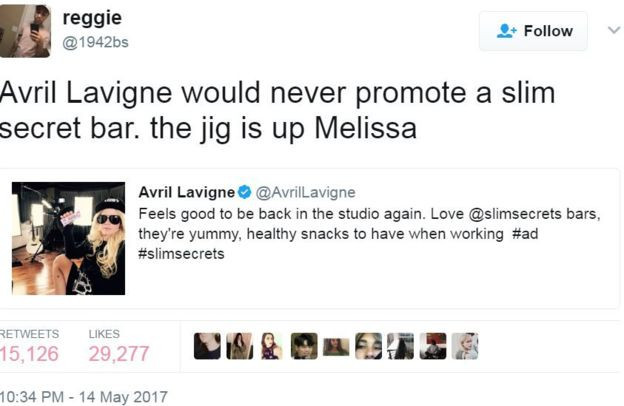The height and width of the screenshot is (406, 624).
Task: Open the third liker avatar with red-haired person
Action: pos(272,346)
